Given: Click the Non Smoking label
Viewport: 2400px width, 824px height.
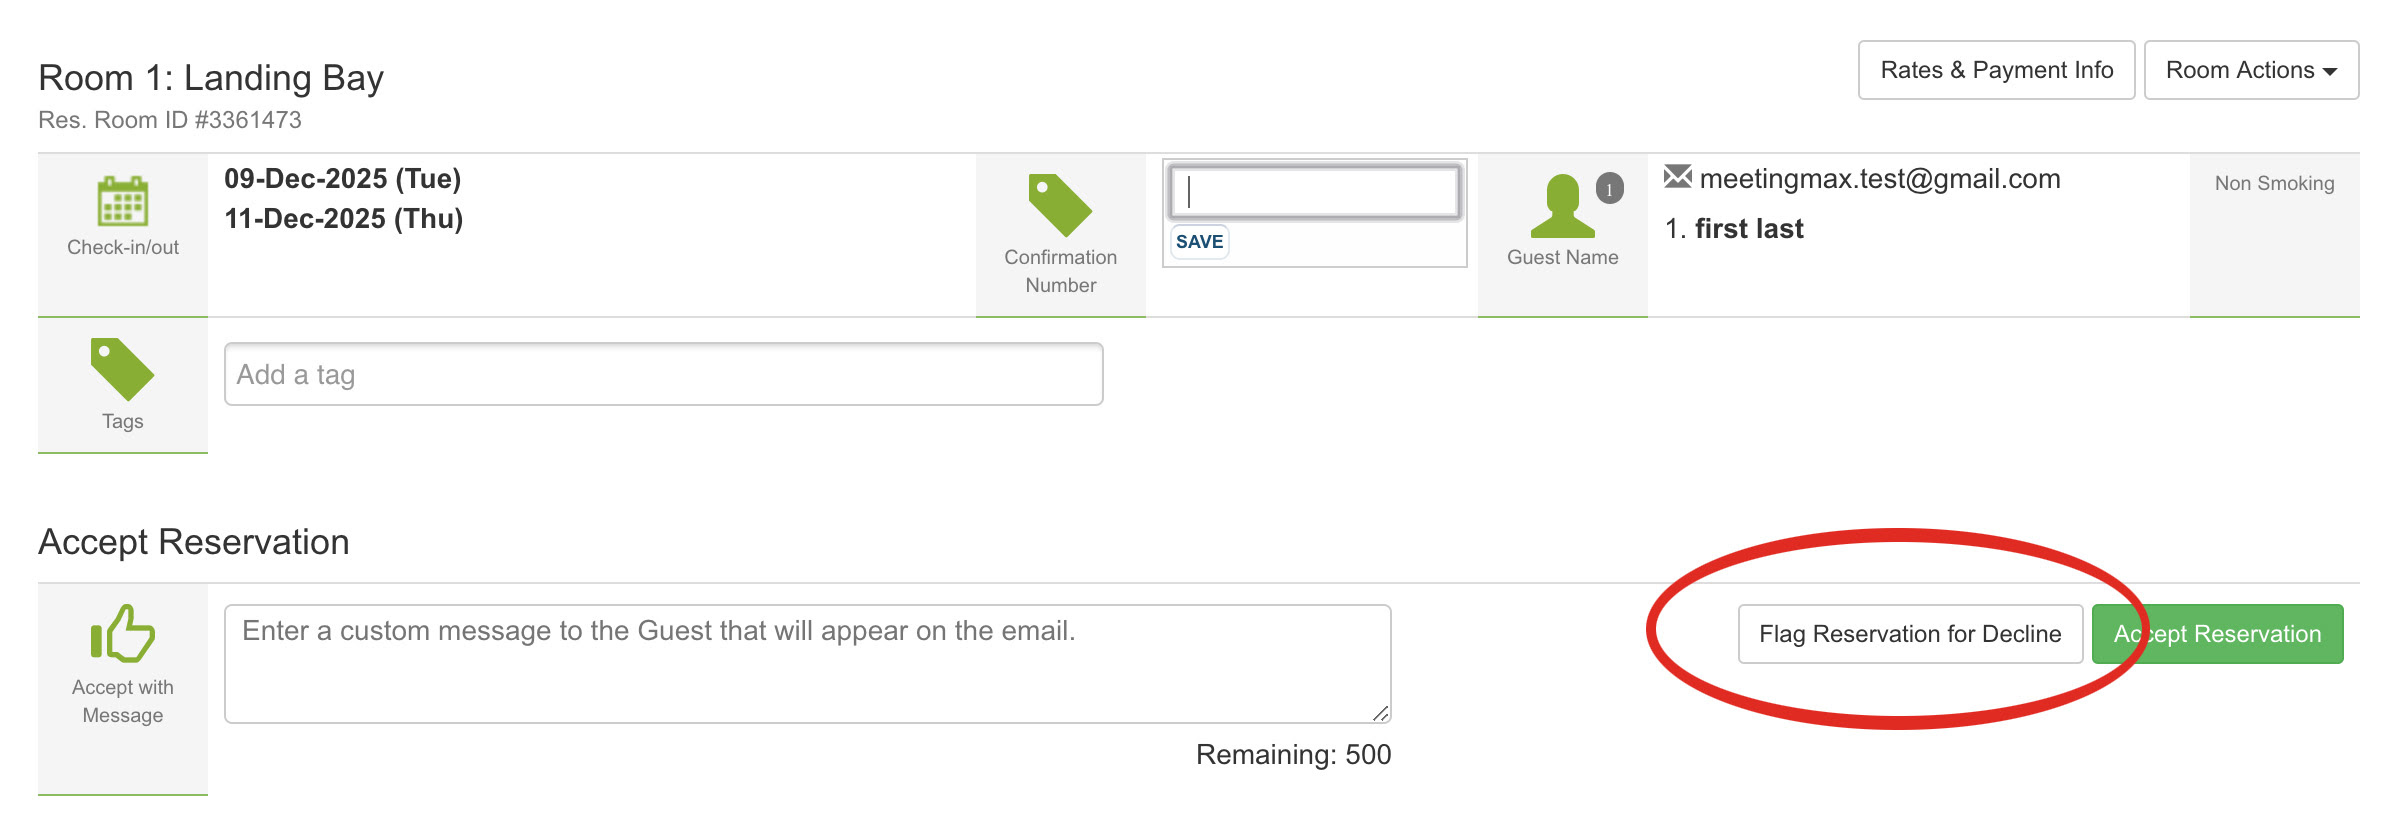Looking at the screenshot, I should click(2274, 183).
